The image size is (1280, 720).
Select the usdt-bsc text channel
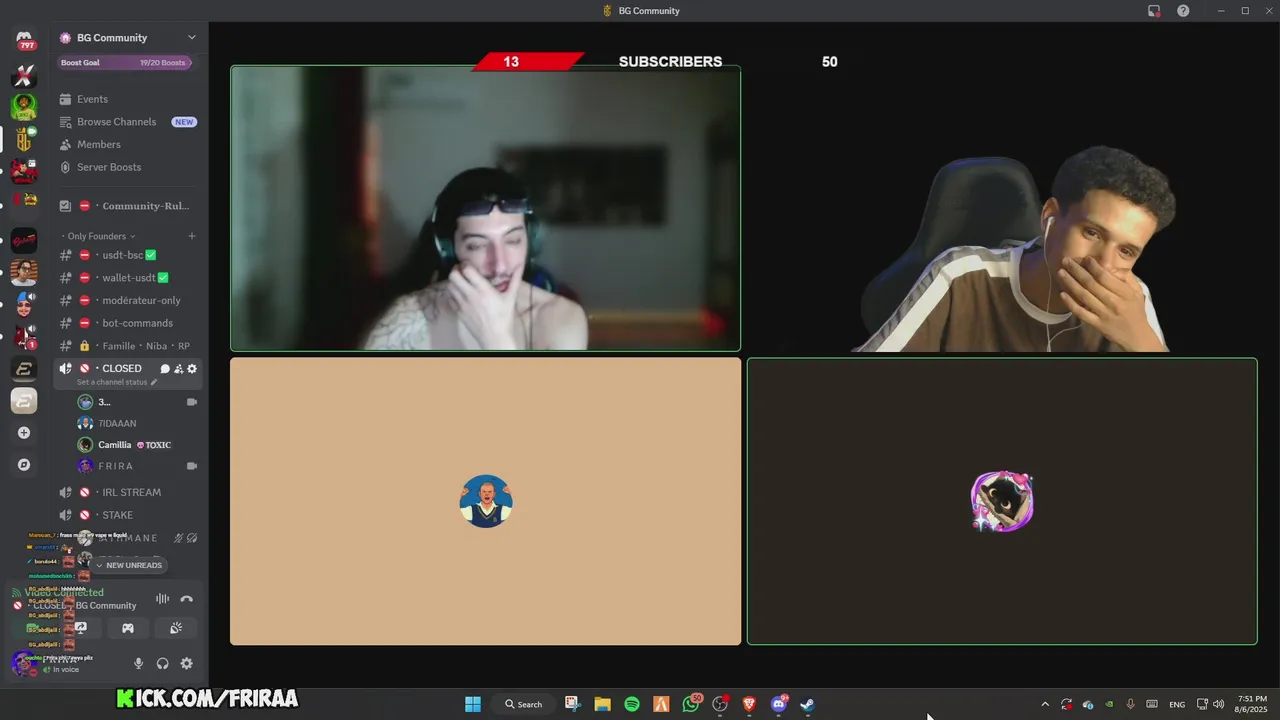tap(128, 255)
